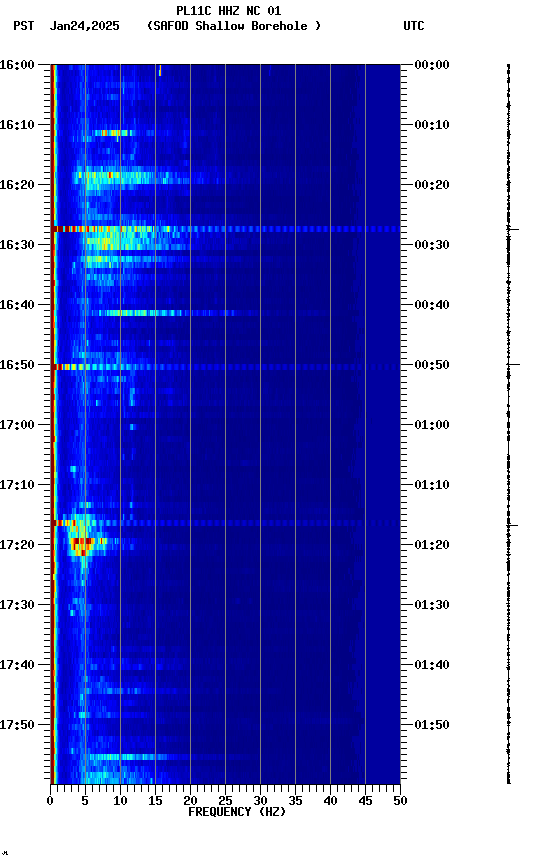This screenshot has height=864, width=552.
Task: Click the broadband event streak near 17:16
Action: (225, 523)
